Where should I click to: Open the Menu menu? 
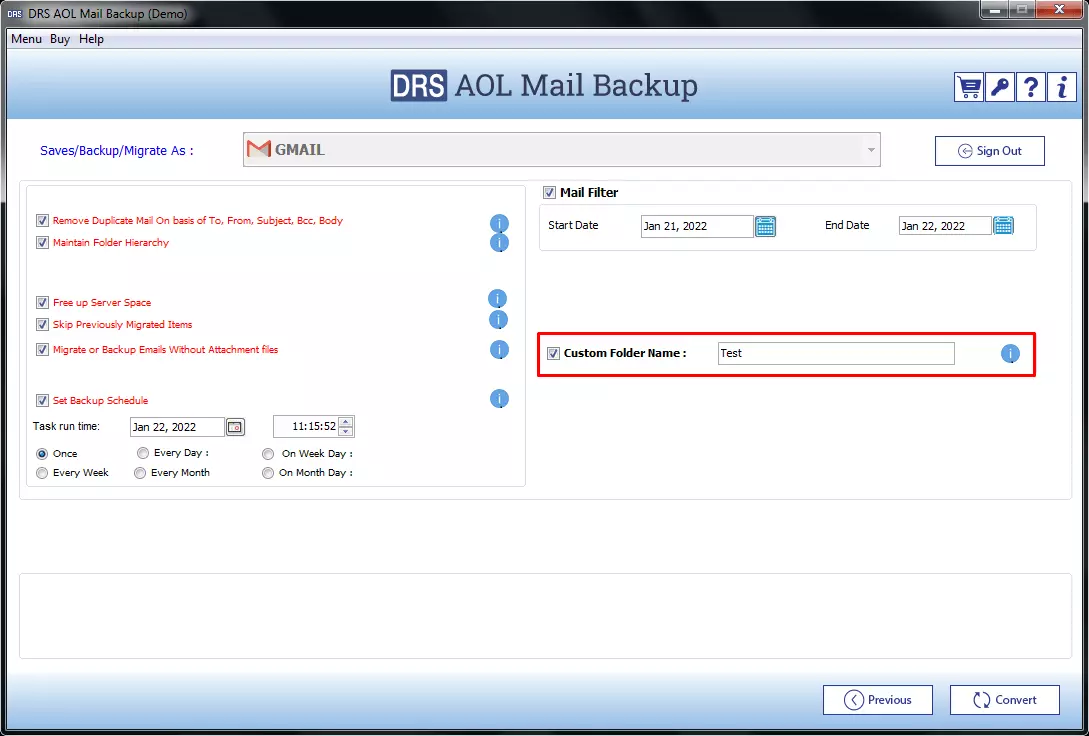(26, 39)
